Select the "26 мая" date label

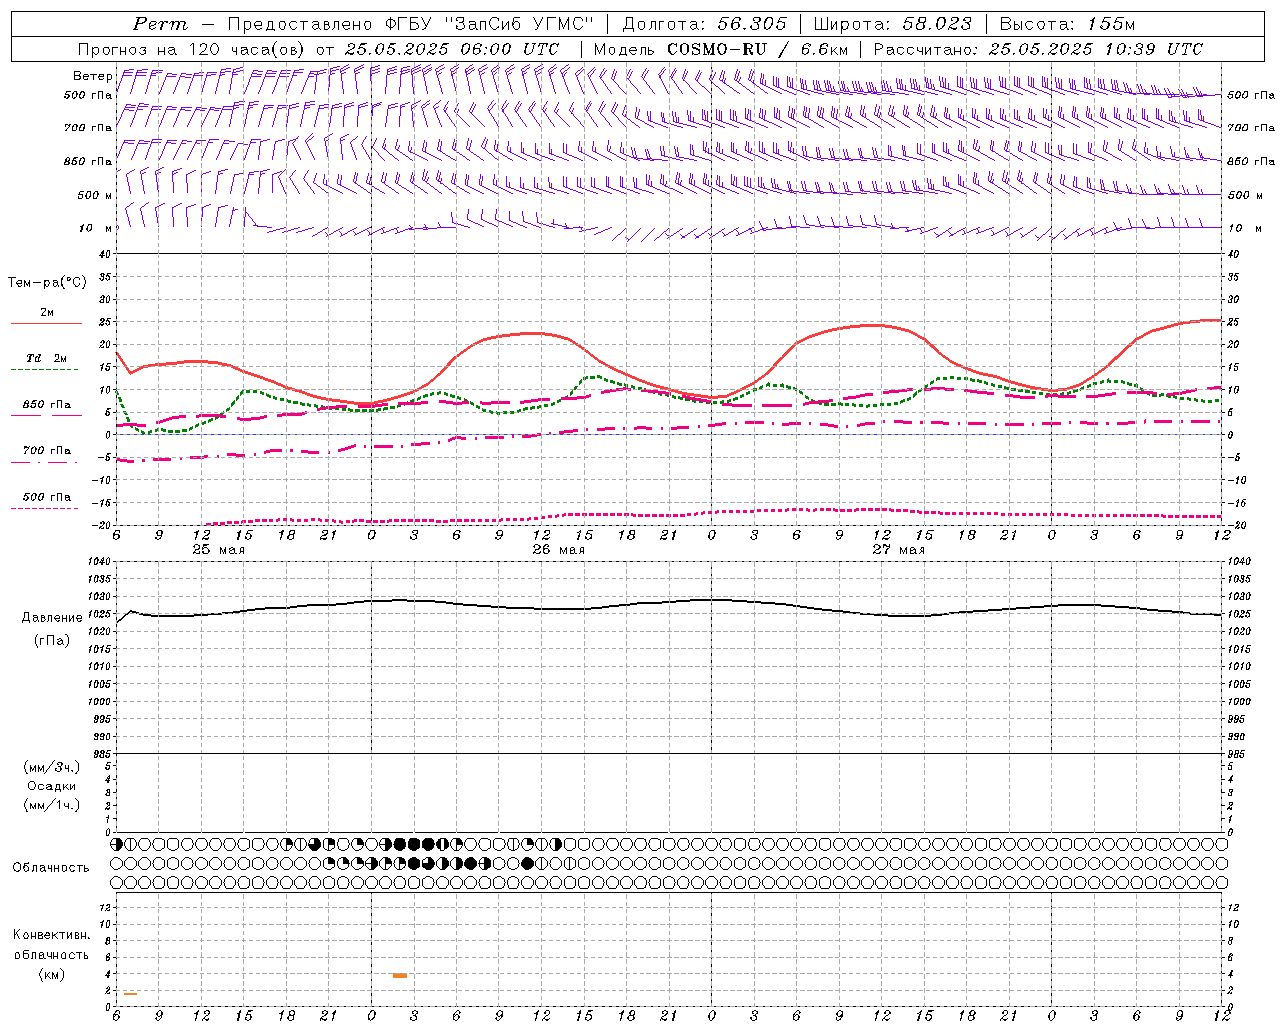click(x=558, y=550)
